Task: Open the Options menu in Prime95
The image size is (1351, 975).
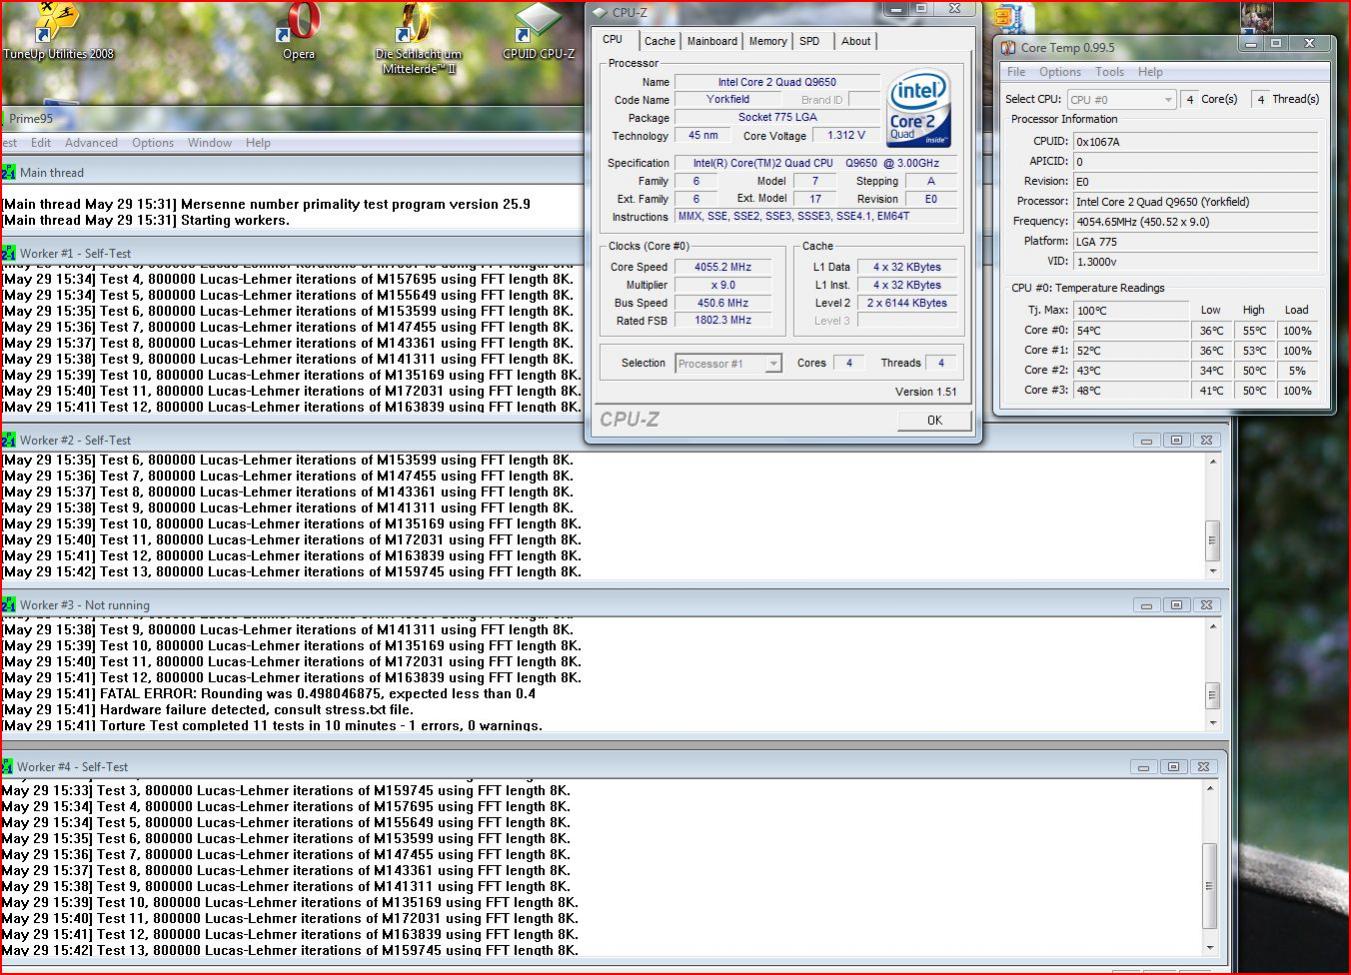Action: [153, 143]
